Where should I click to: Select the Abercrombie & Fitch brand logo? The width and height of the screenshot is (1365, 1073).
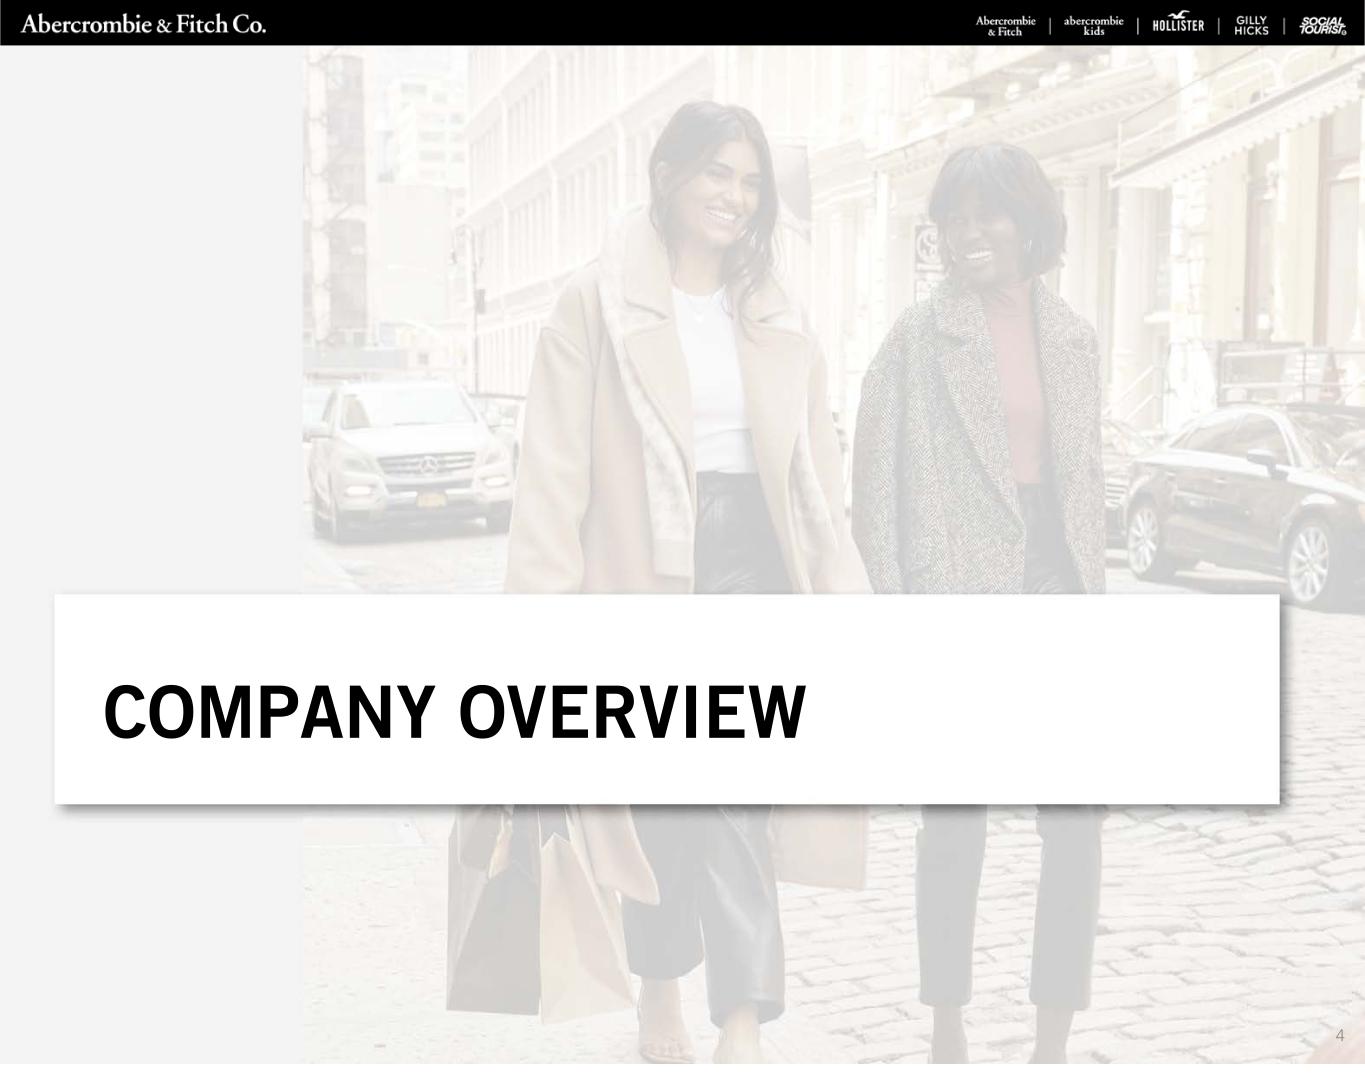coord(1005,26)
